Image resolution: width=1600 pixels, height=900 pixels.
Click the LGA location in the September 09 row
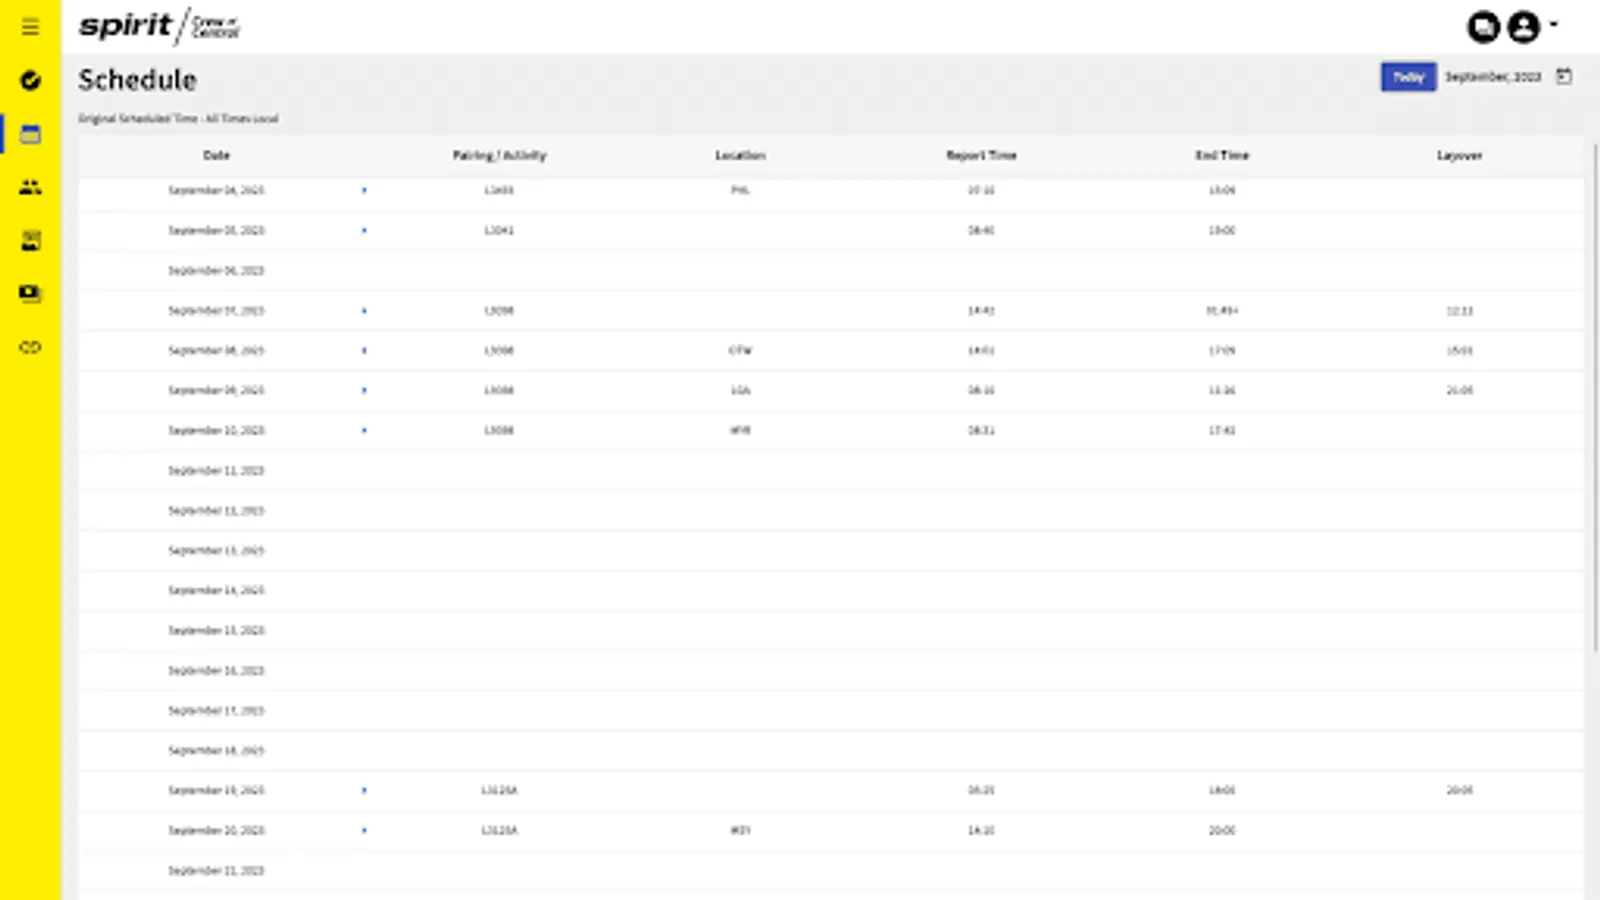[740, 390]
